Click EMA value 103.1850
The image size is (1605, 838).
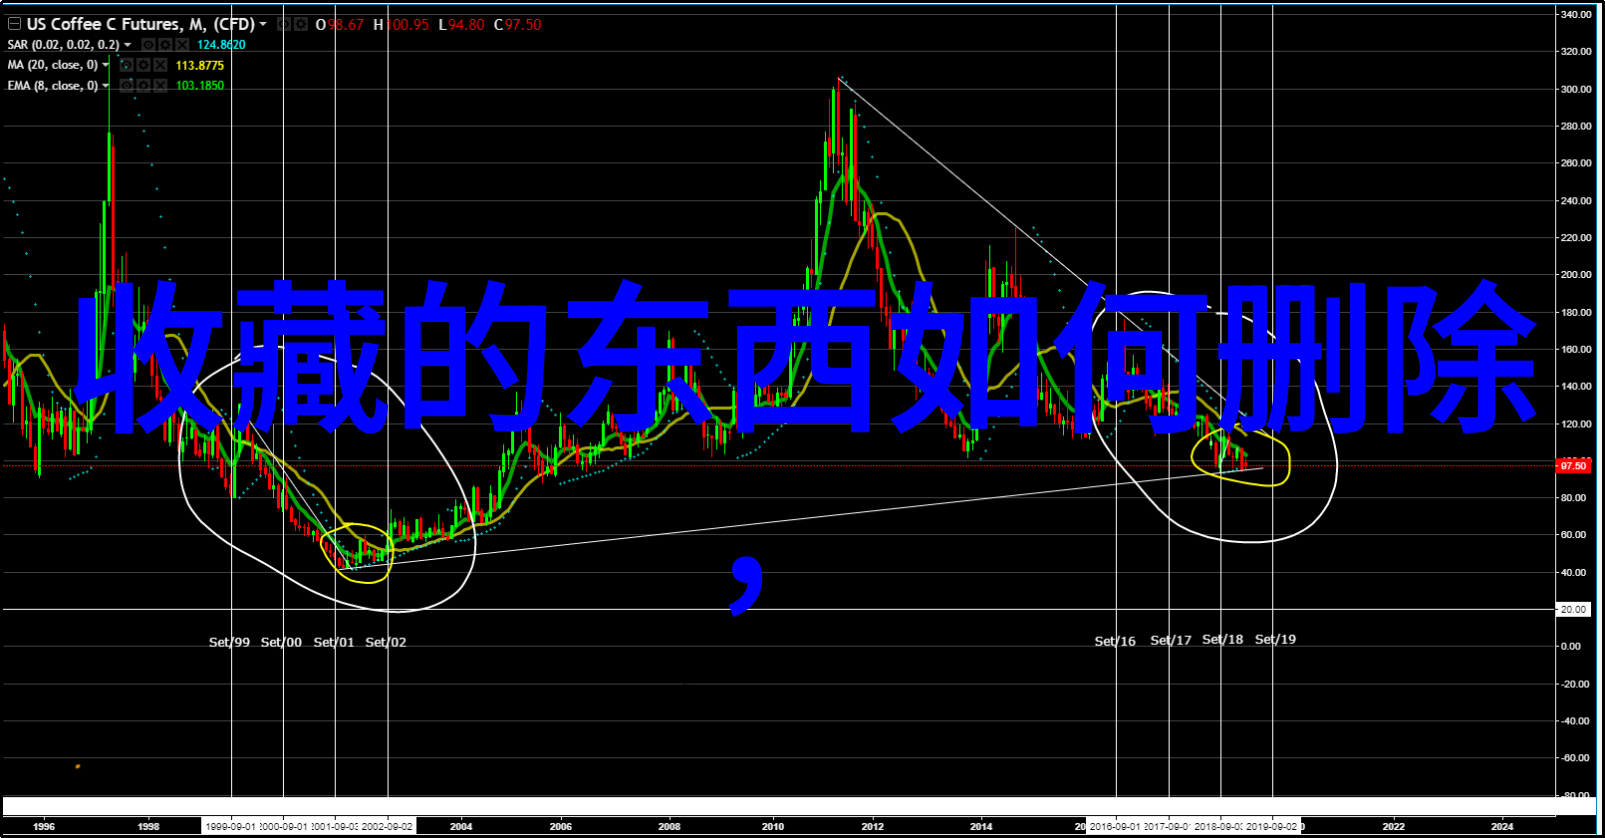click(x=200, y=85)
